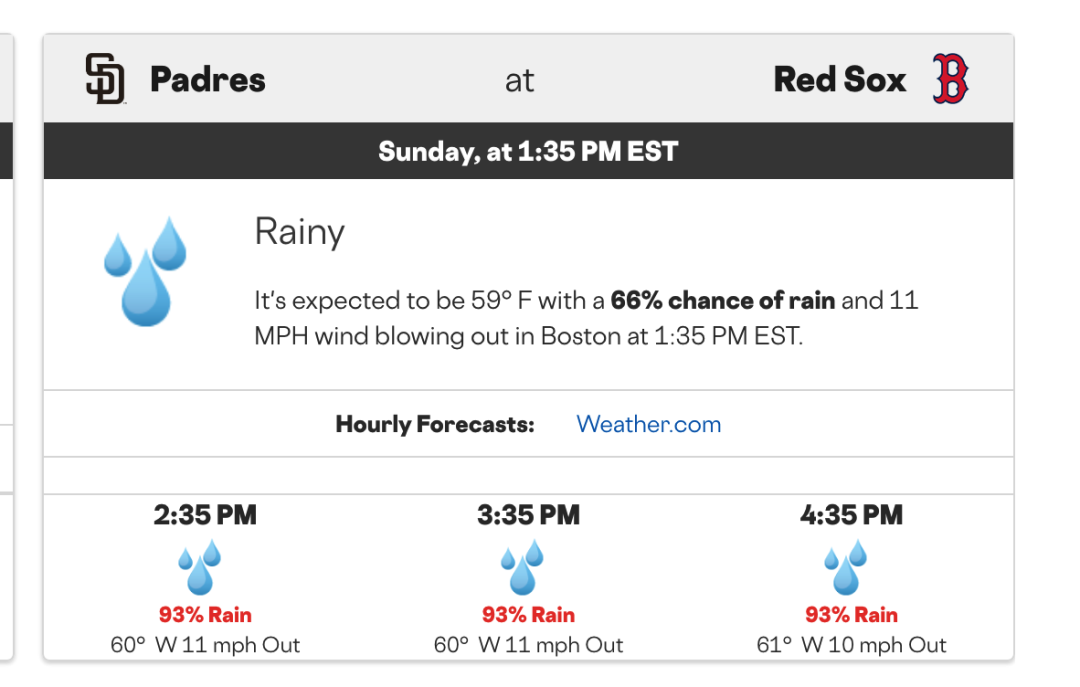Click the 2:35 PM rain drops icon
The image size is (1080, 687).
[x=200, y=567]
